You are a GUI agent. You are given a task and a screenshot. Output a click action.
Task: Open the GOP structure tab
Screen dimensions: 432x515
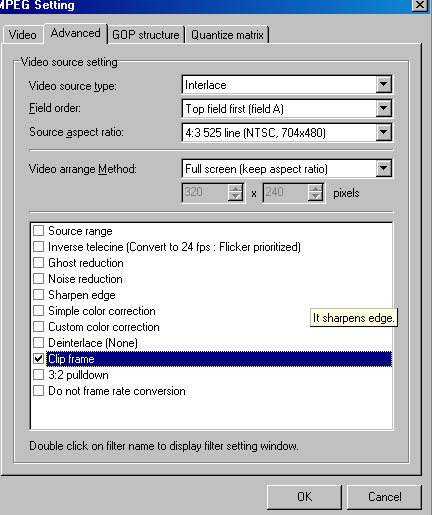tap(146, 35)
